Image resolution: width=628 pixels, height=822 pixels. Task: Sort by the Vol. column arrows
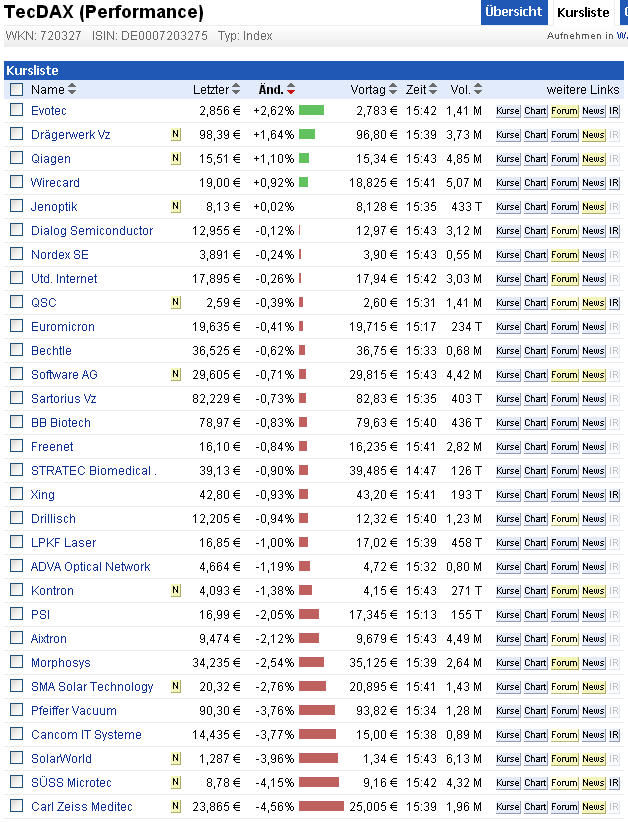(478, 90)
